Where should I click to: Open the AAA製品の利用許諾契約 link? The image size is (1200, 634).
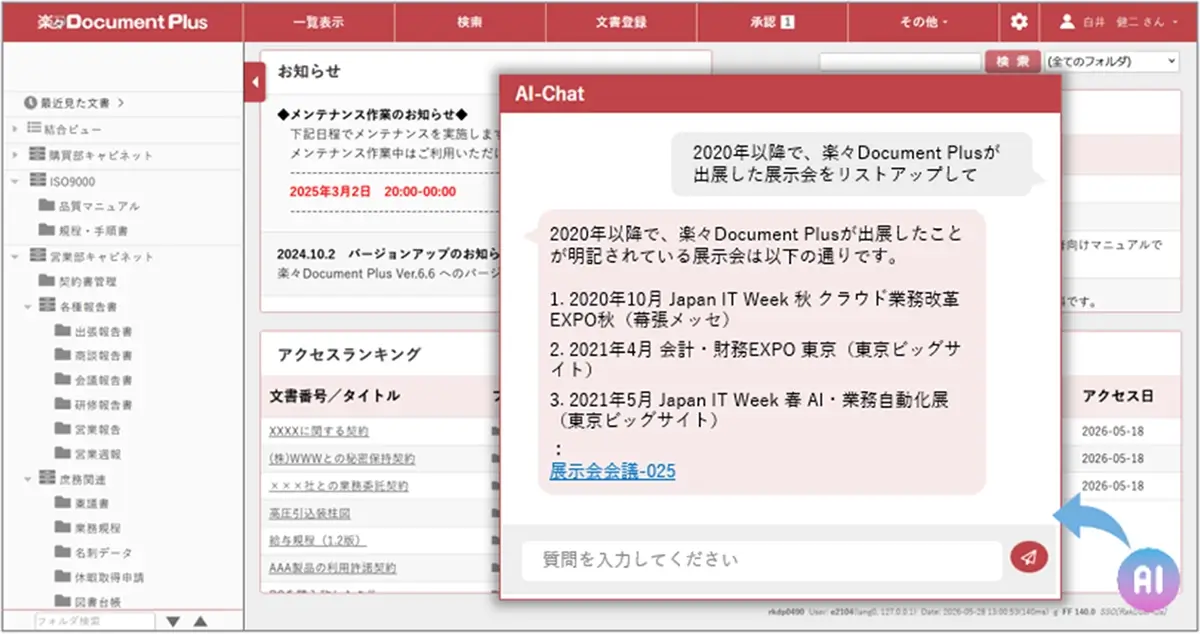[332, 568]
